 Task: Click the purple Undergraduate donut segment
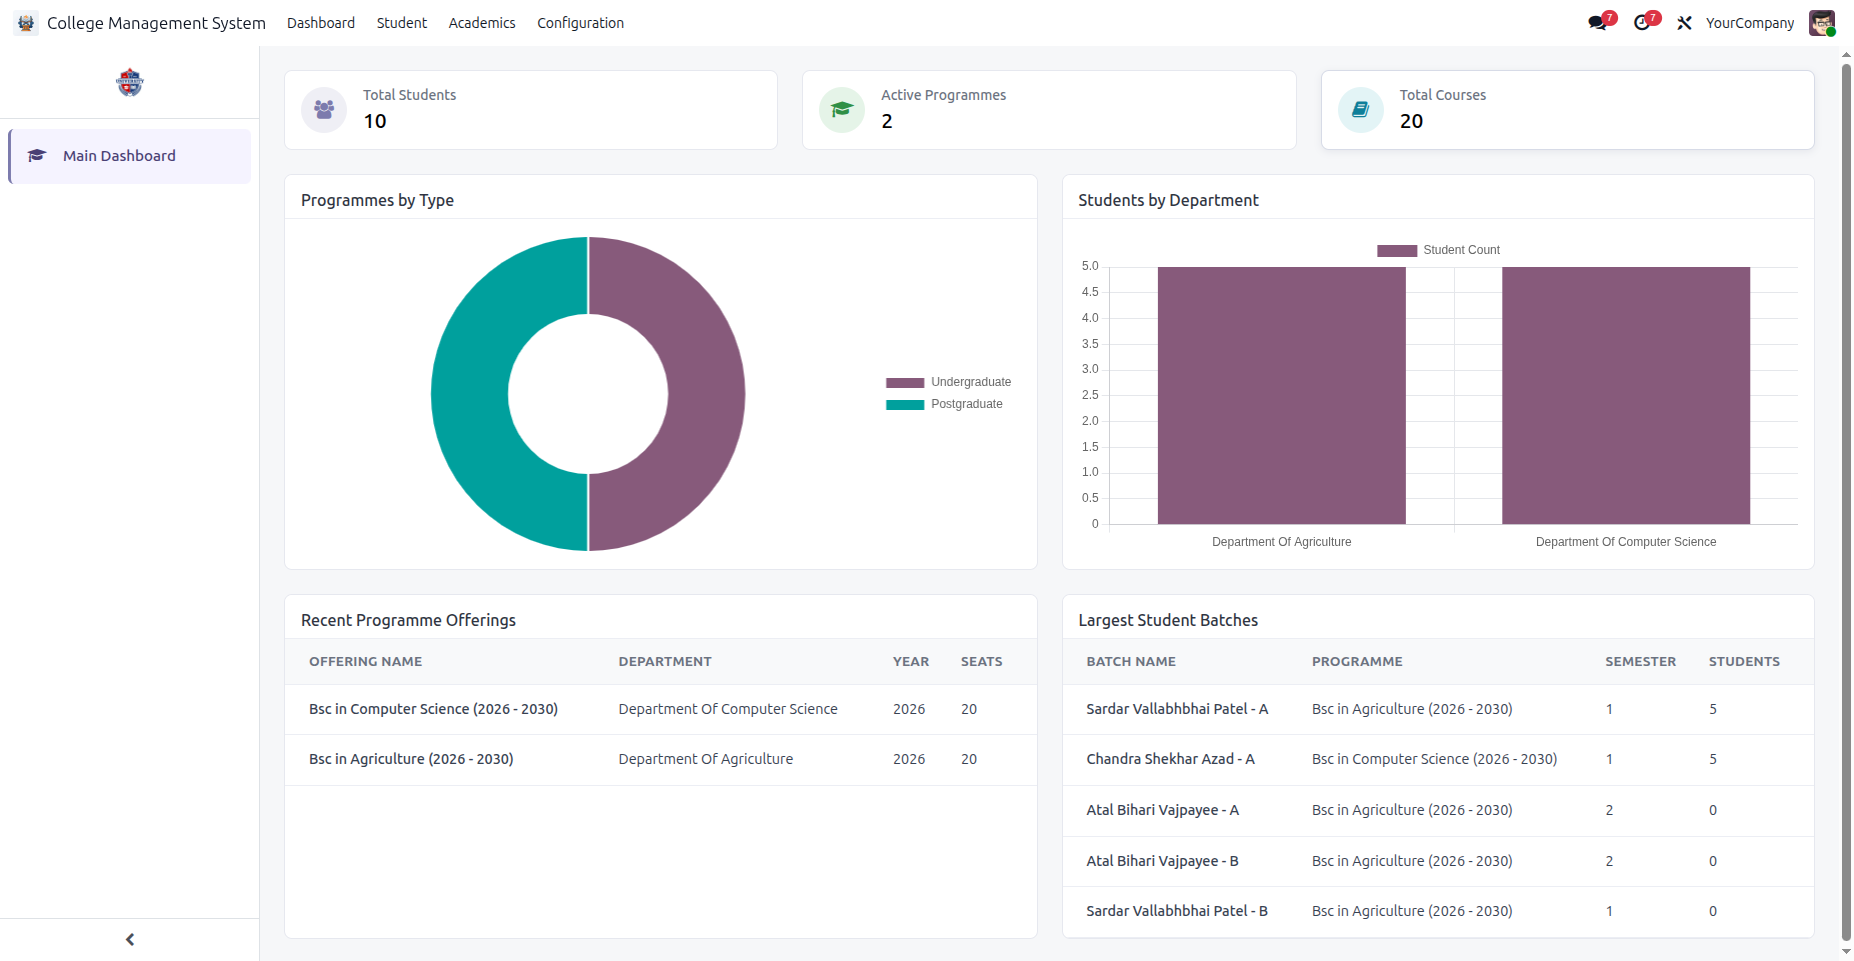coord(705,394)
